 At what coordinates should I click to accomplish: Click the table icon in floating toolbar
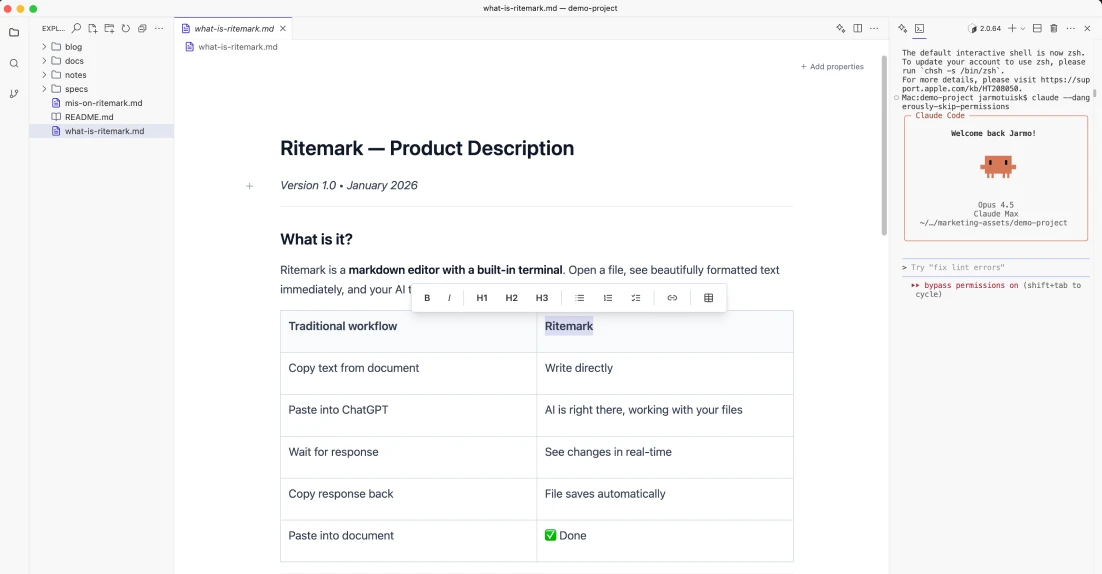pyautogui.click(x=709, y=298)
